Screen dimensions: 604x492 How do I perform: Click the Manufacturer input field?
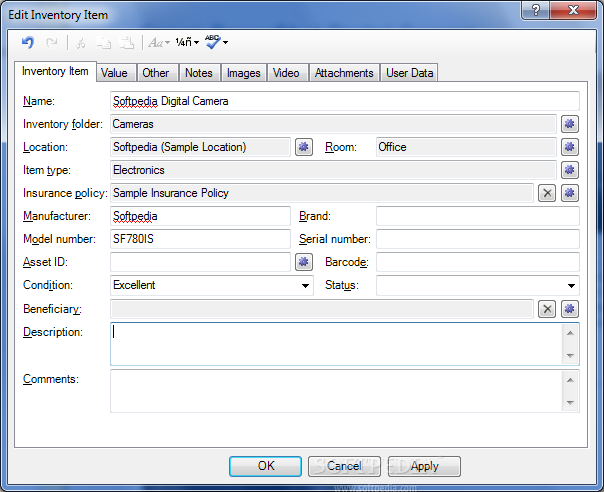click(x=200, y=216)
